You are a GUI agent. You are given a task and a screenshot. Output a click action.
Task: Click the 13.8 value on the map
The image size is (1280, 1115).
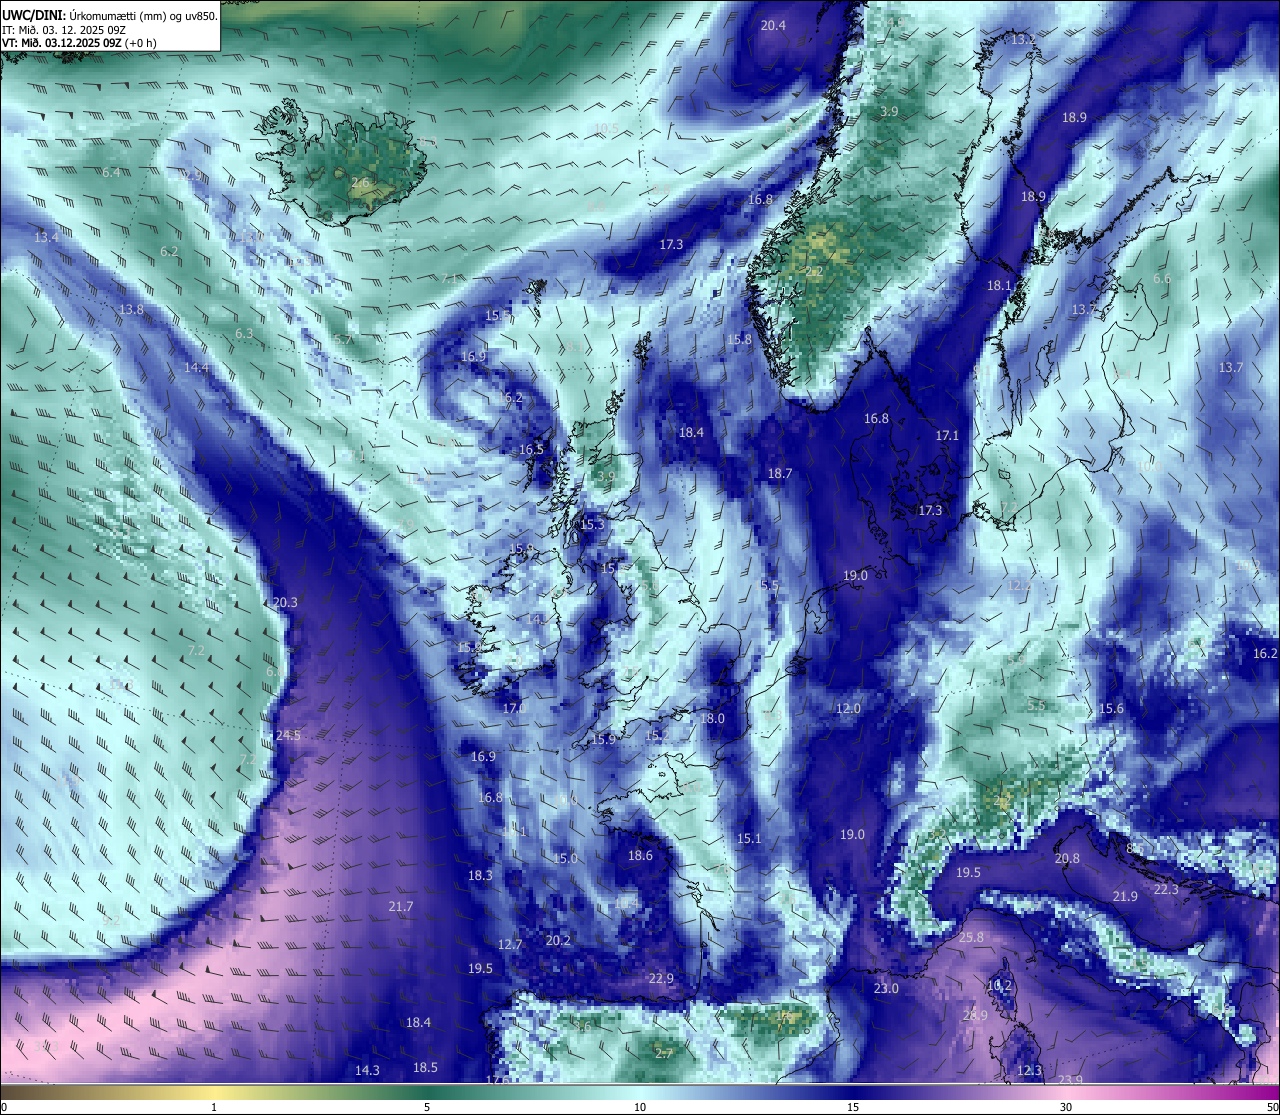point(131,310)
